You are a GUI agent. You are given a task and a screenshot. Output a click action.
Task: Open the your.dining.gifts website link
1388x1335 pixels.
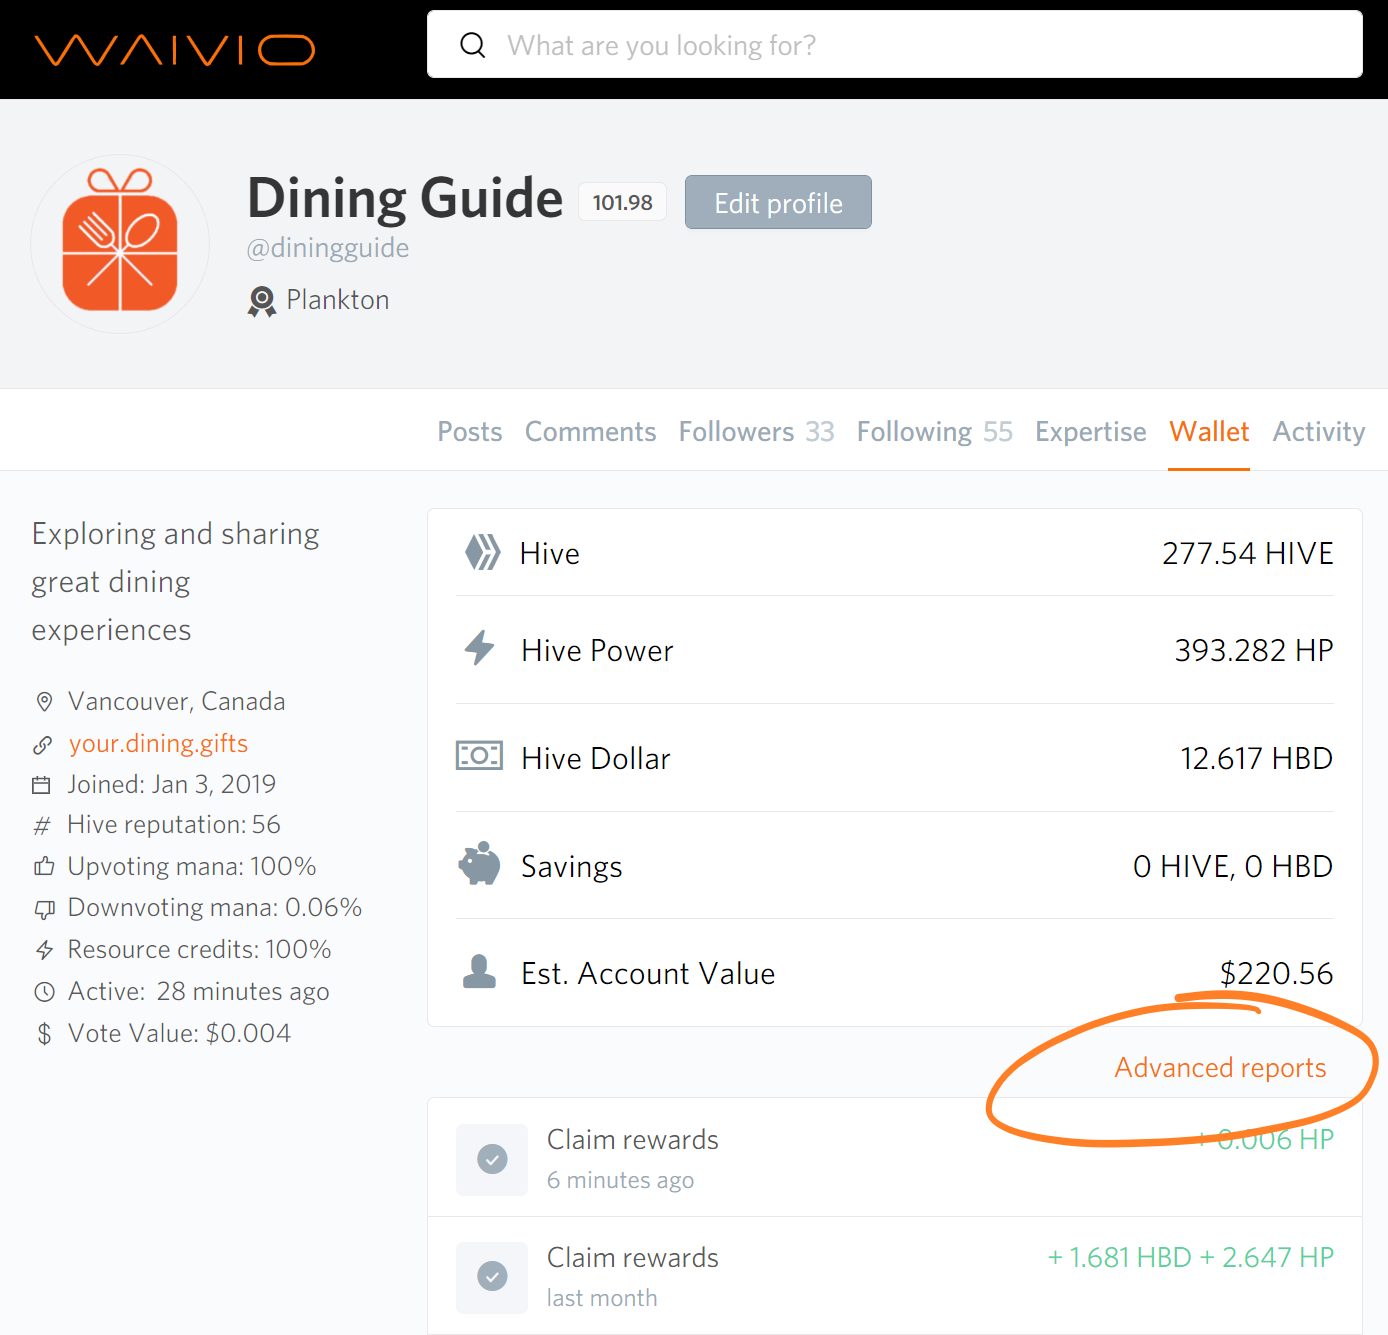pyautogui.click(x=158, y=743)
